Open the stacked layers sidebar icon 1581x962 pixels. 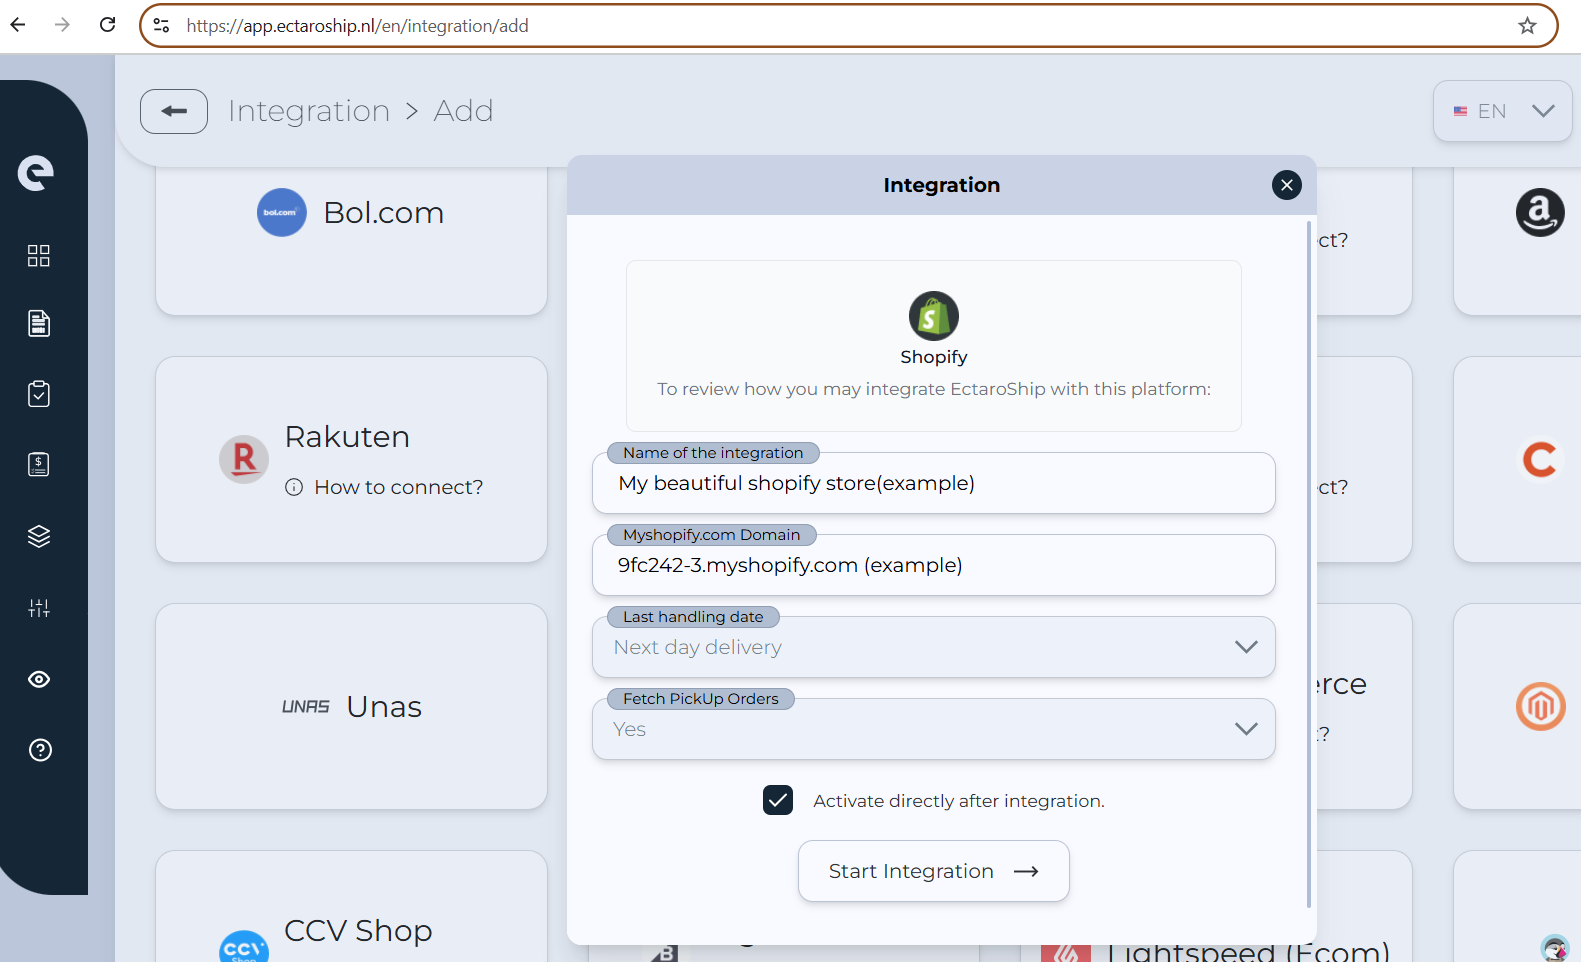[39, 536]
